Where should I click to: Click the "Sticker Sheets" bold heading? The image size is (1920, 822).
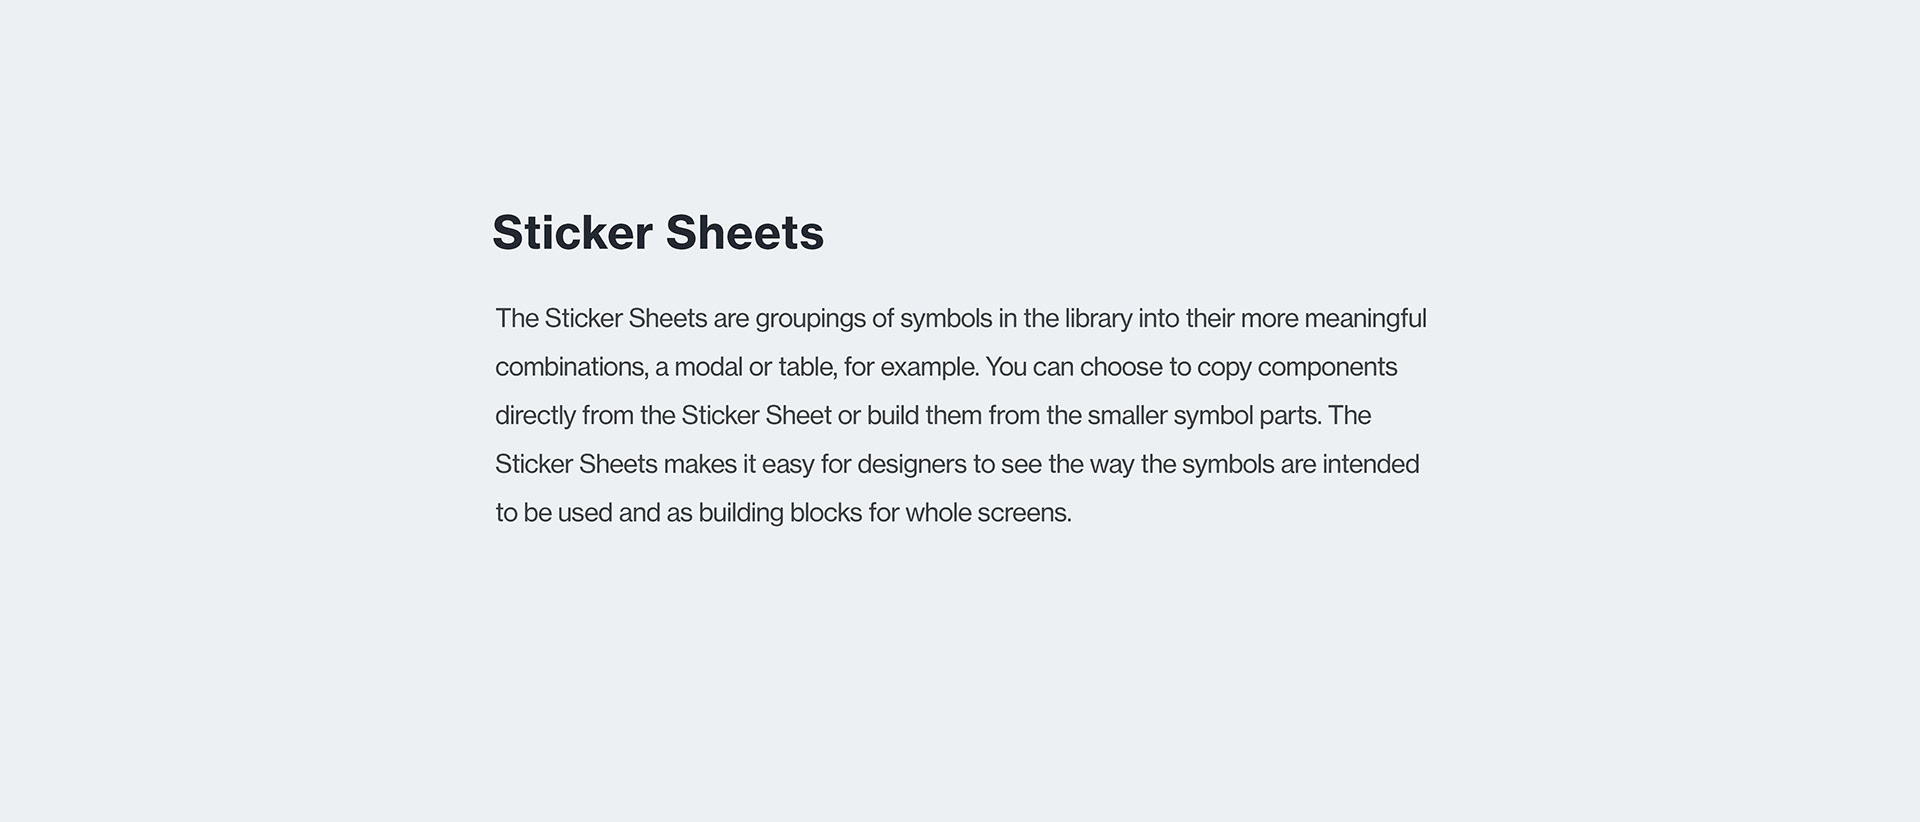coord(657,233)
